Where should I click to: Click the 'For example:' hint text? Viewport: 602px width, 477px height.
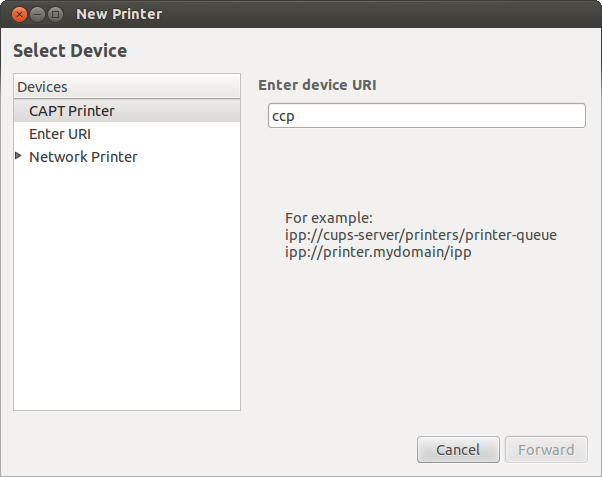pyautogui.click(x=329, y=218)
